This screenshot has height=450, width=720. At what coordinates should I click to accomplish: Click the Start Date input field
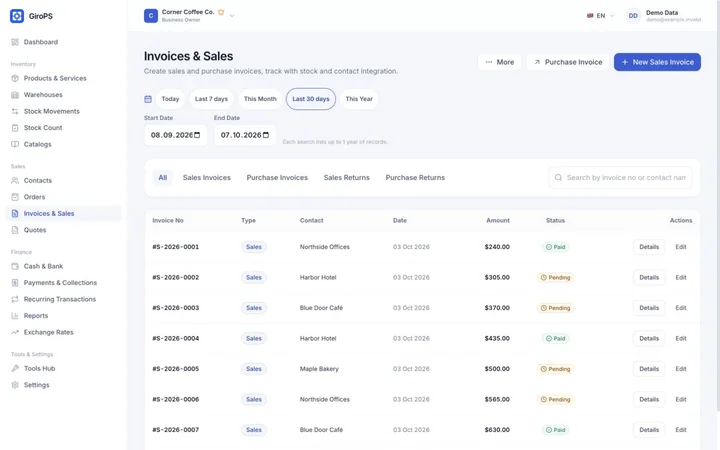pyautogui.click(x=175, y=135)
